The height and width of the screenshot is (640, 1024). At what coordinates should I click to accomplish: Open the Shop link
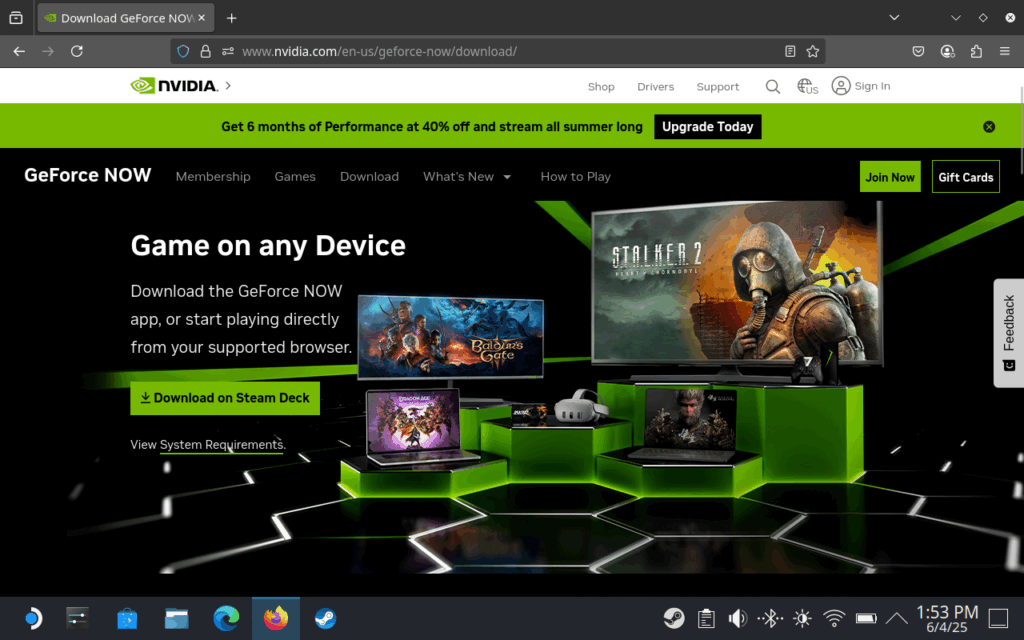[x=601, y=86]
